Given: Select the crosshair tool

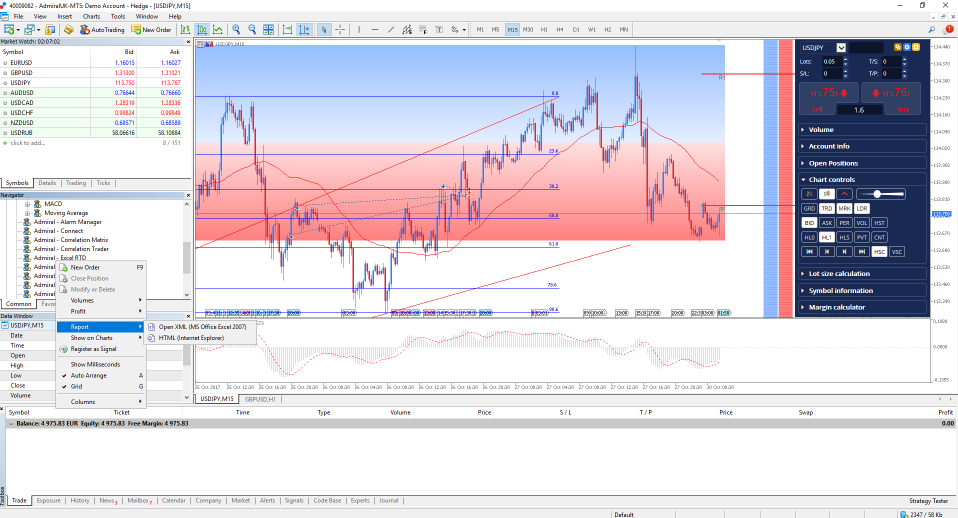Looking at the screenshot, I should point(340,29).
